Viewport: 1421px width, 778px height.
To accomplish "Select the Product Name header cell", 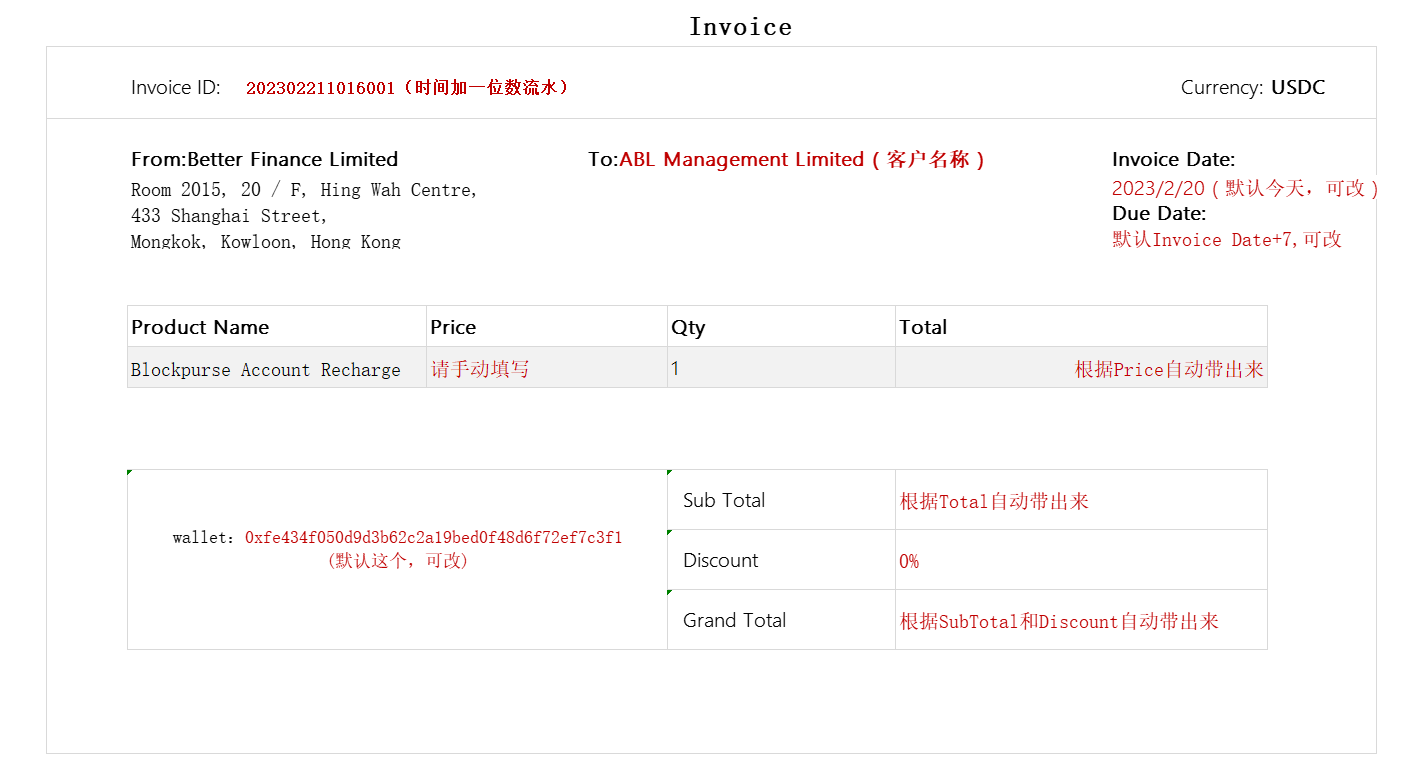I will pos(277,327).
